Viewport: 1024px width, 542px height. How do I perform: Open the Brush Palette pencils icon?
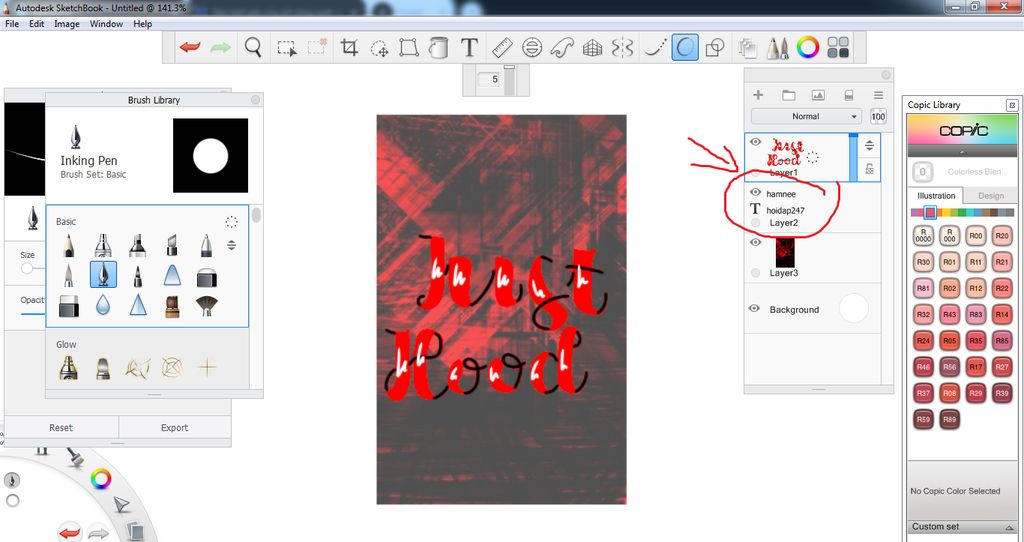777,48
